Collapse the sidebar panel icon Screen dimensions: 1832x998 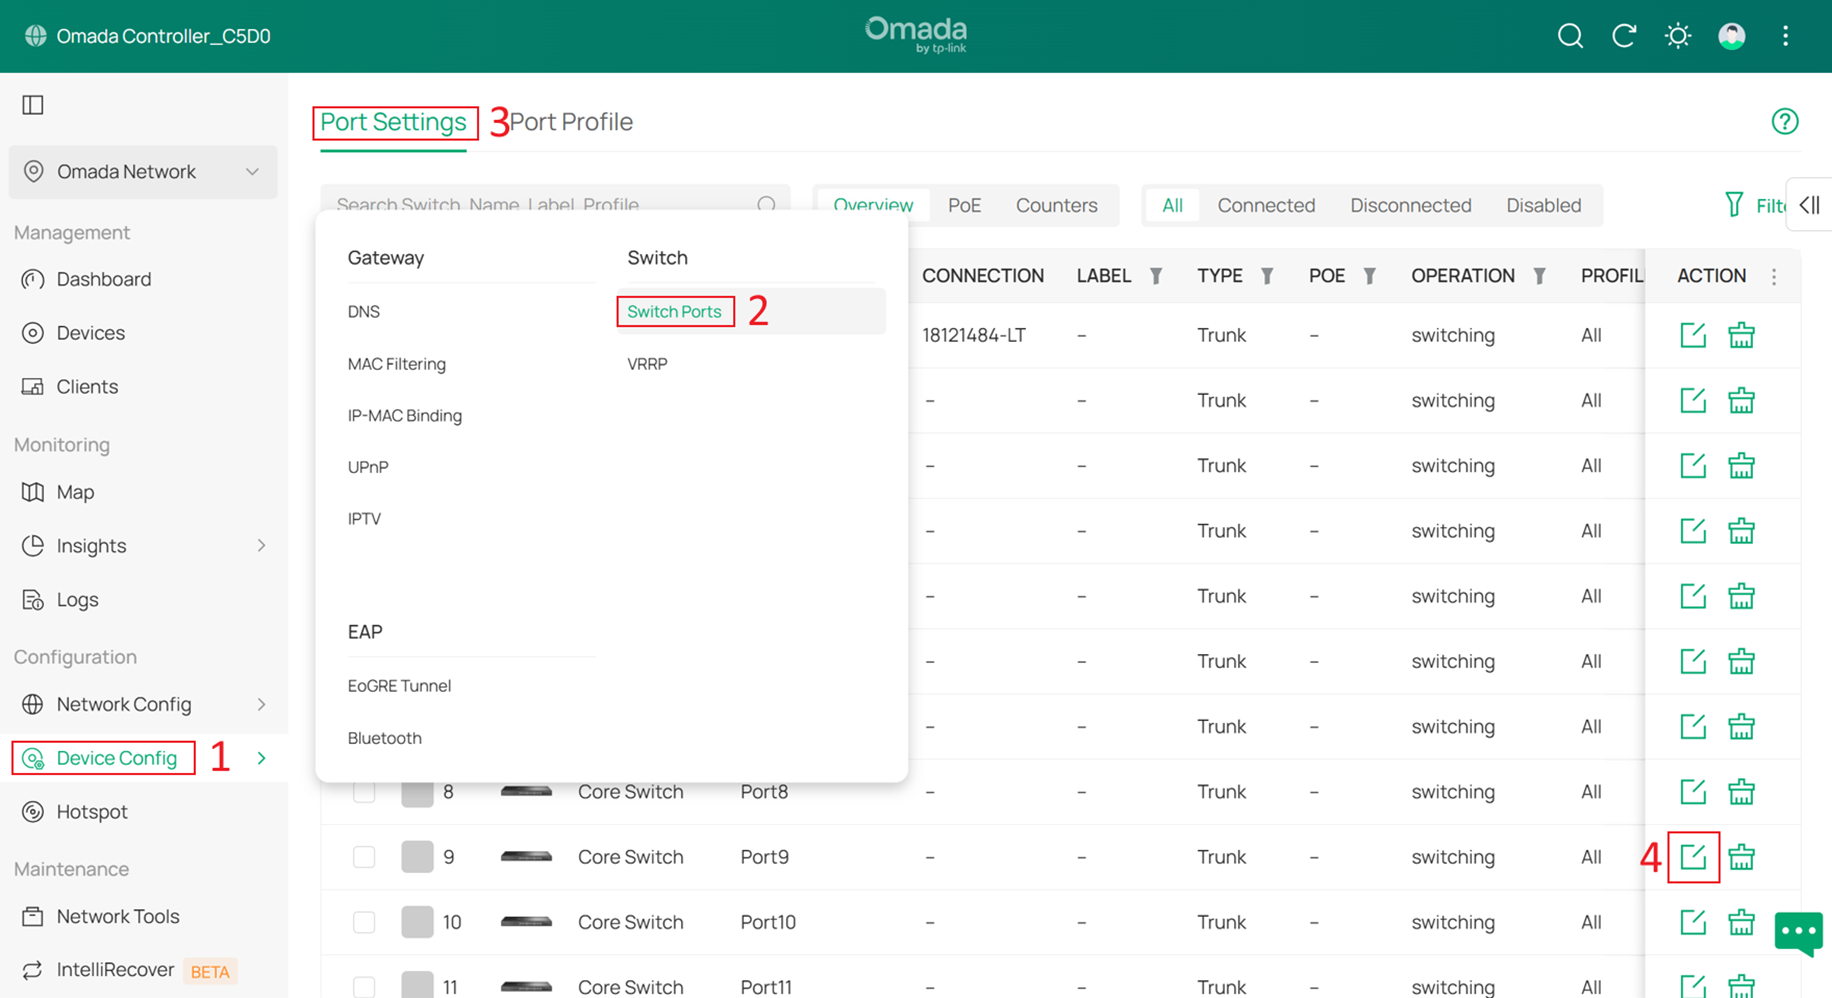(33, 105)
